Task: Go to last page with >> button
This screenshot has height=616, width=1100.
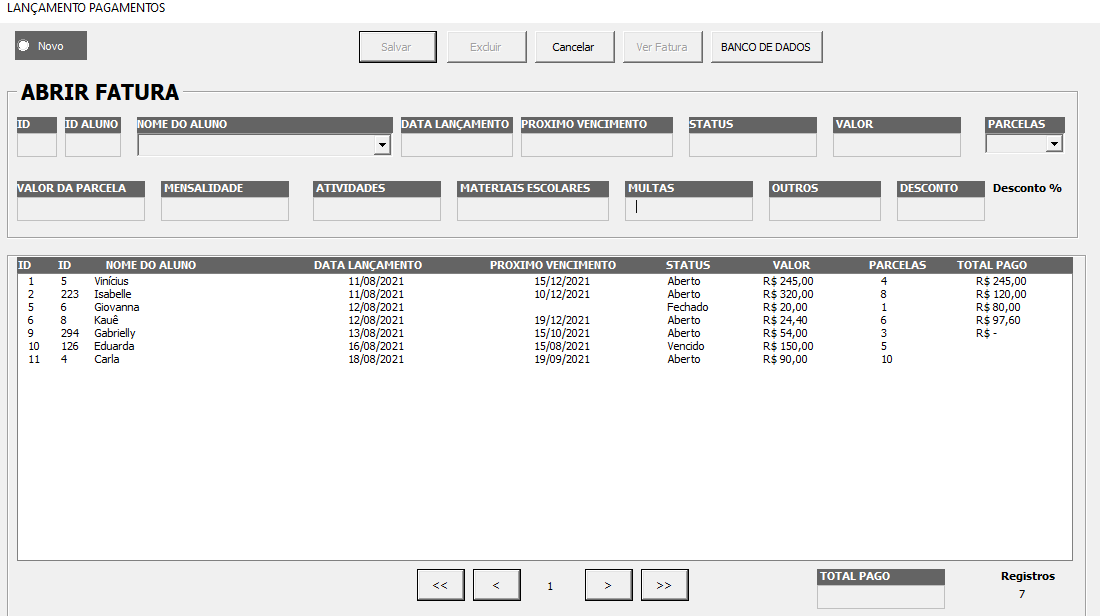Action: point(664,585)
